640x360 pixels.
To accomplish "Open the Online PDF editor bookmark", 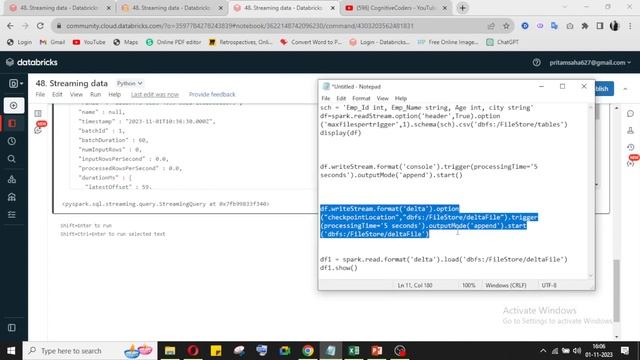I will 174,42.
